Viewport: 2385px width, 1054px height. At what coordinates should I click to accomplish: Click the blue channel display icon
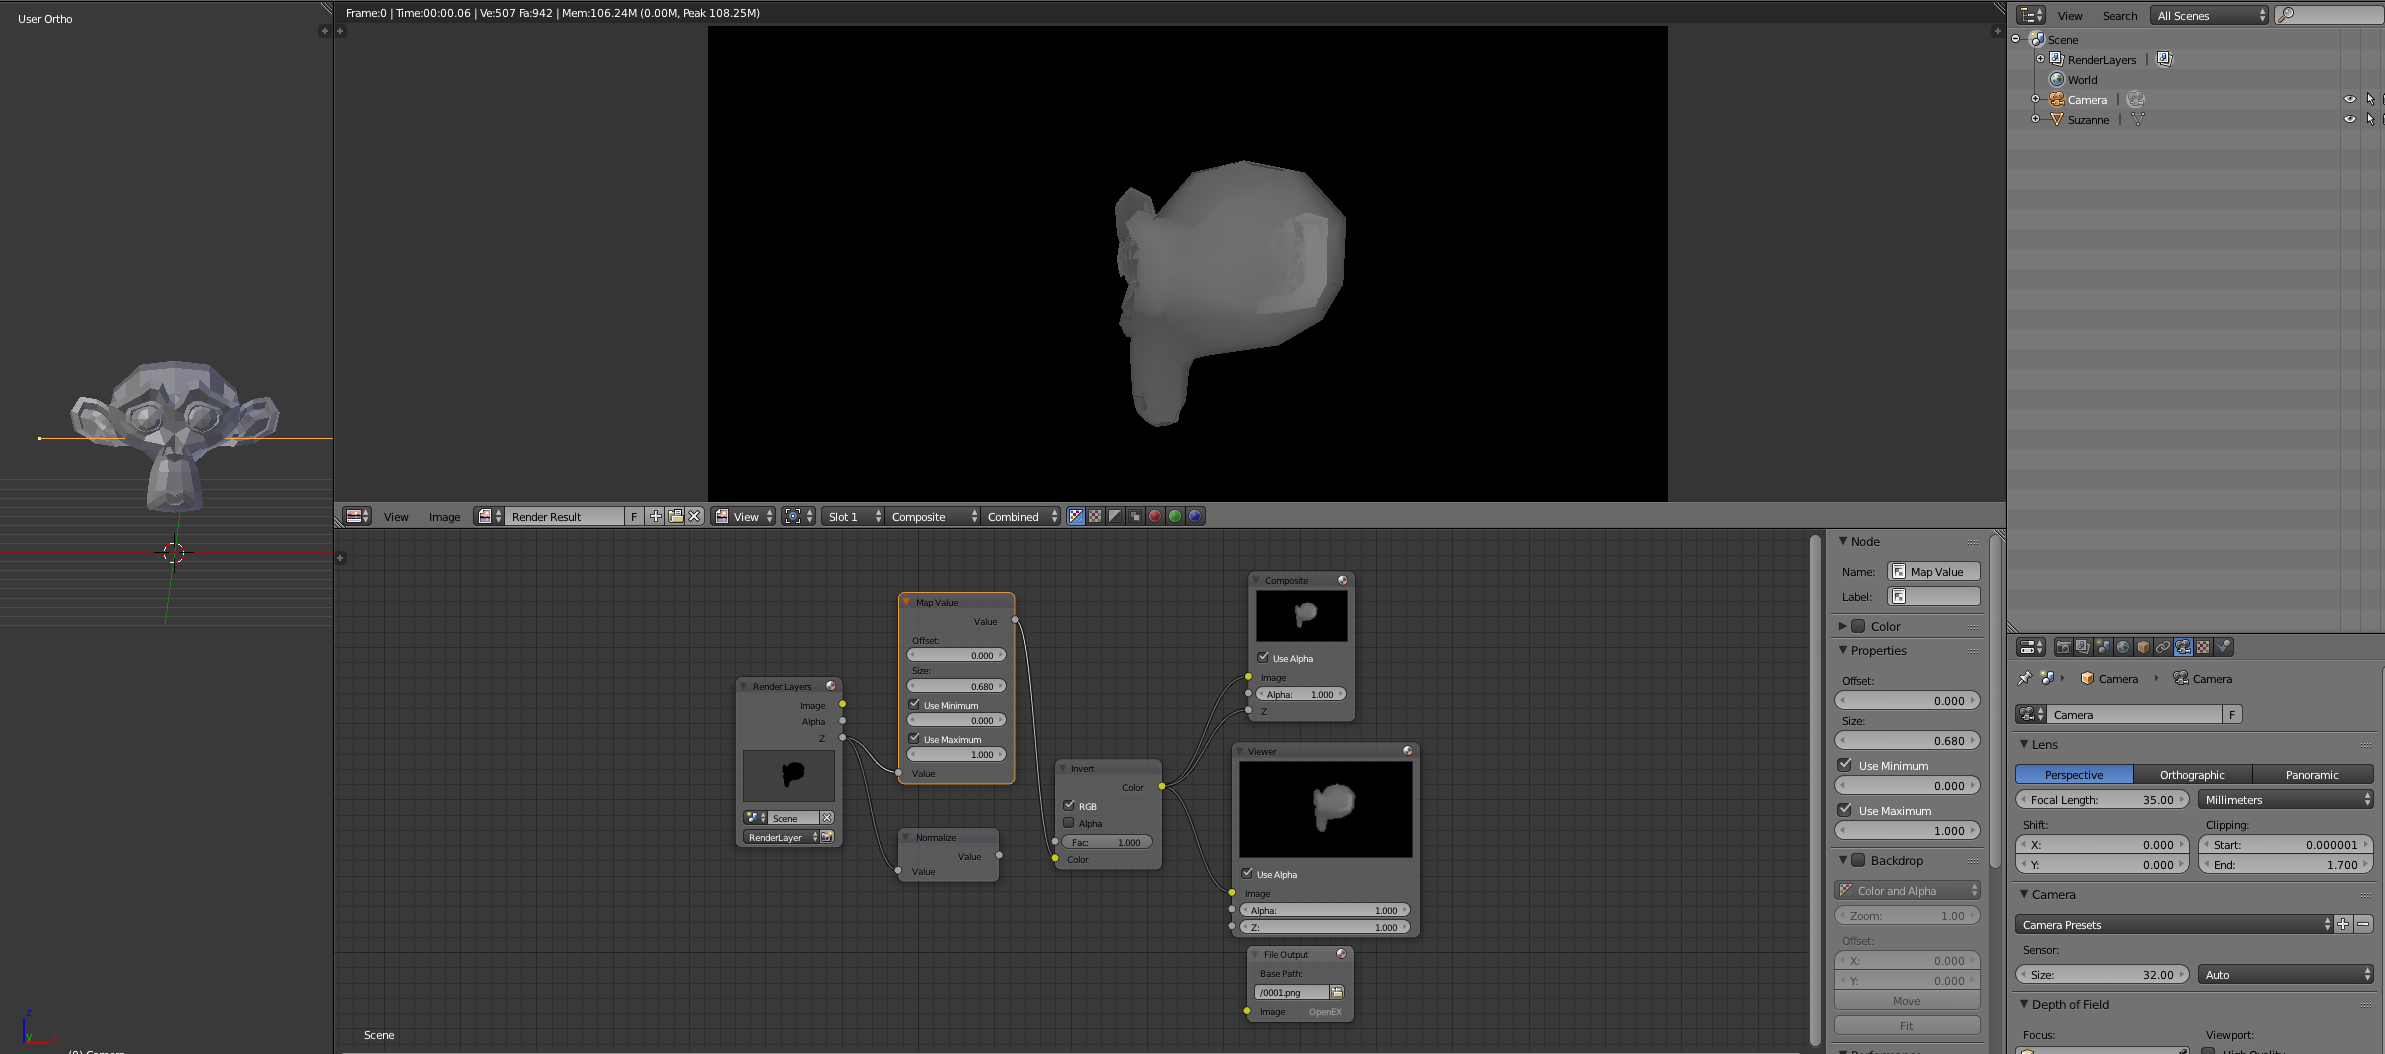[x=1195, y=516]
